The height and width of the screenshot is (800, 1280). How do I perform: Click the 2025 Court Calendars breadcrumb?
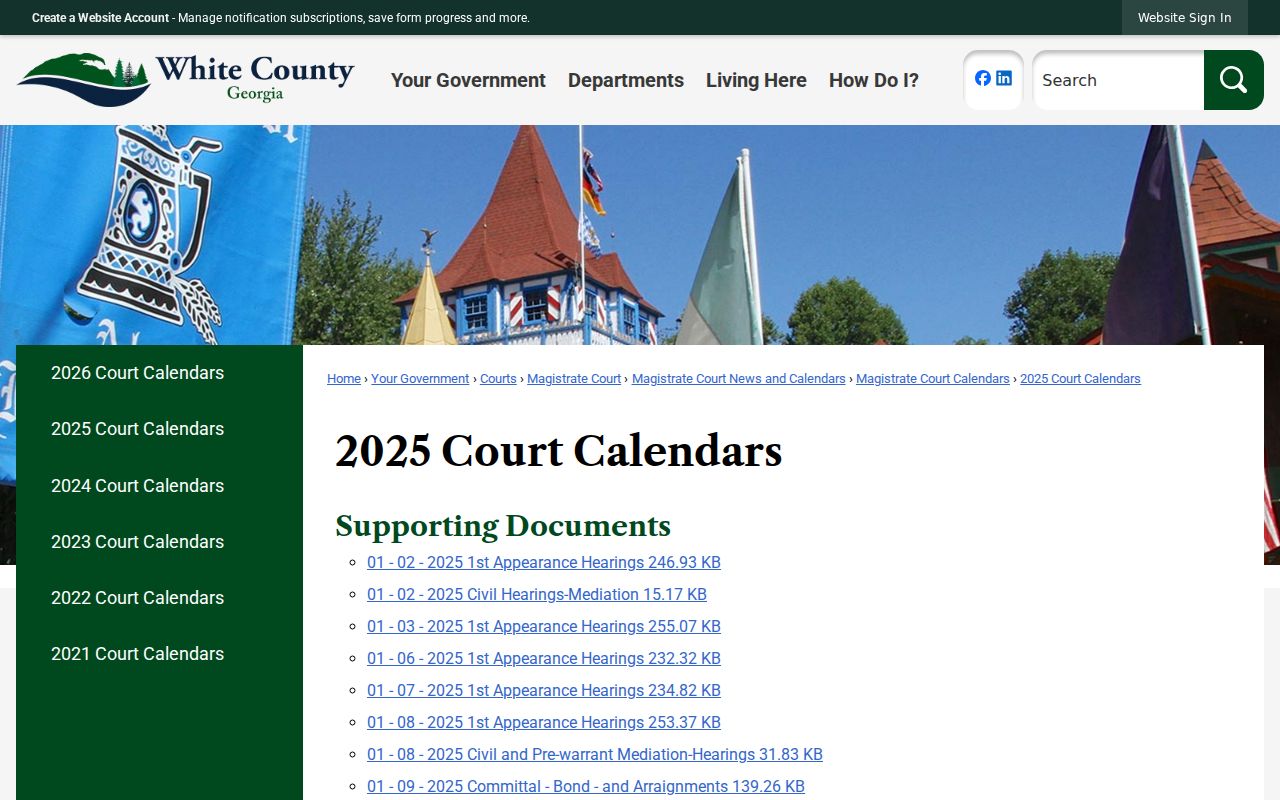[1080, 379]
